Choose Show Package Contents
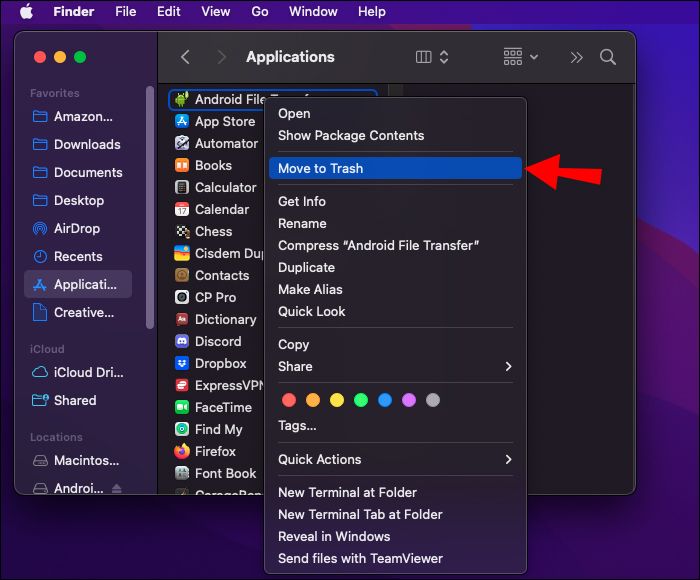 point(395,136)
